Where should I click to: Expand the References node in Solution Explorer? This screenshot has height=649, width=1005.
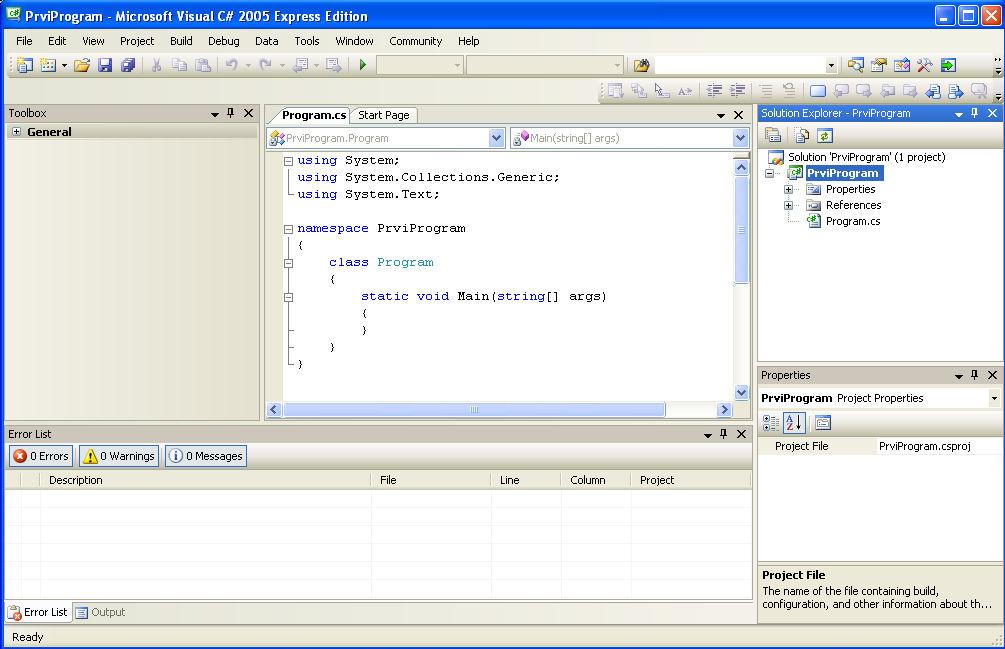point(788,206)
